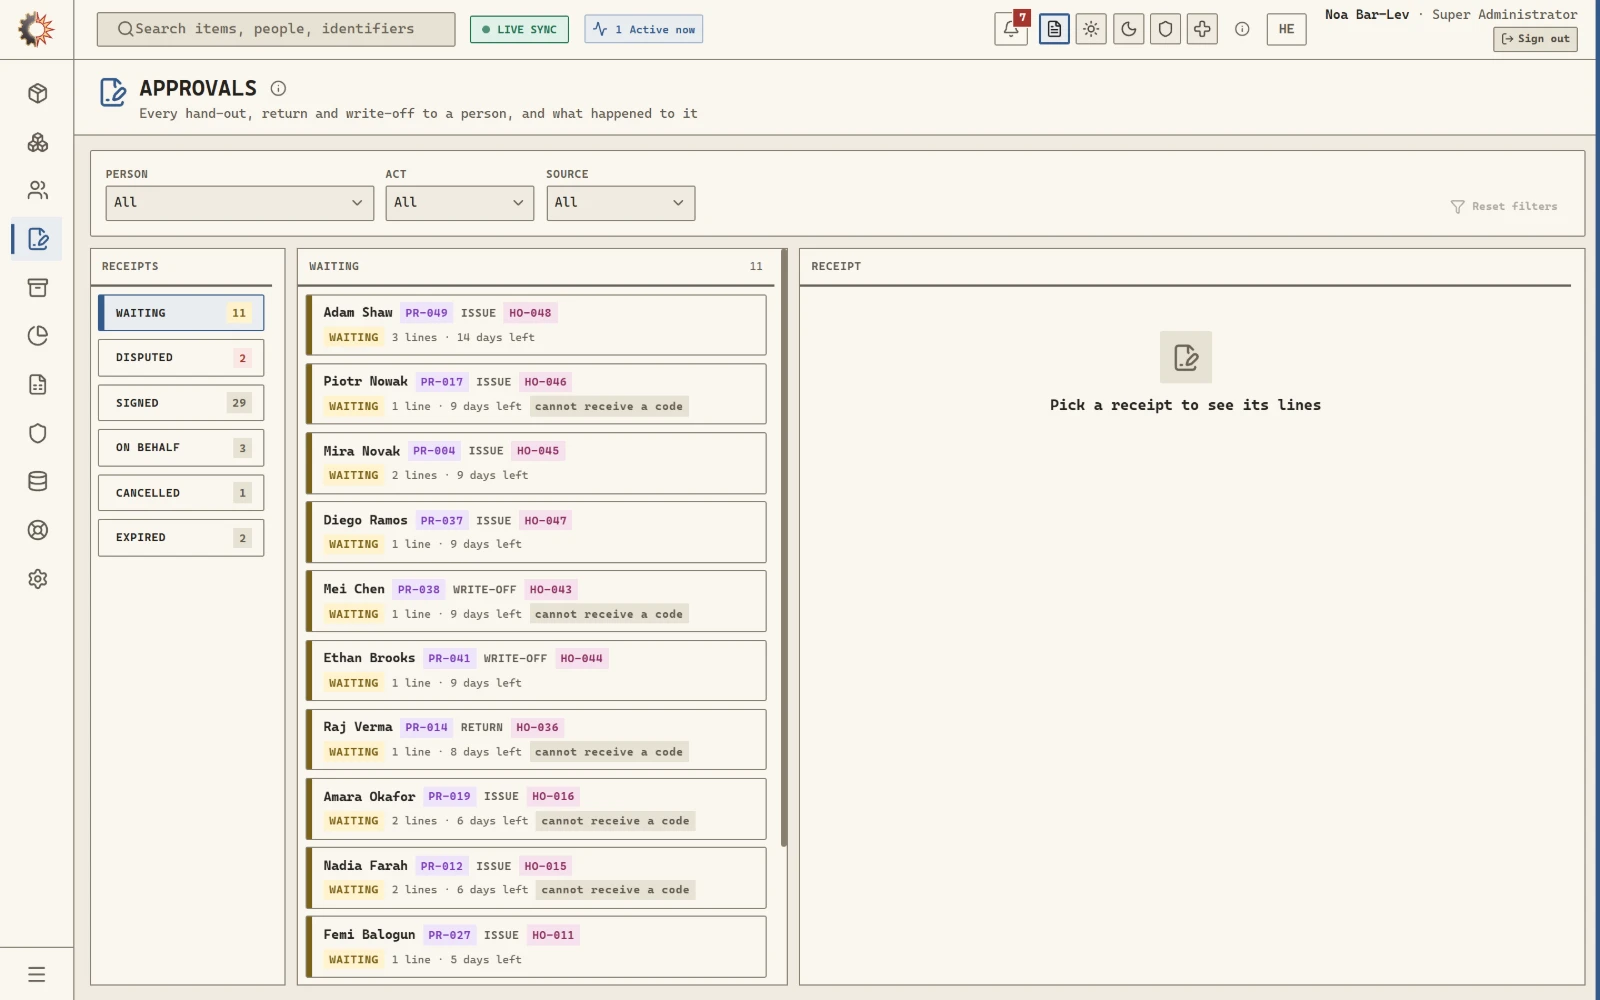The height and width of the screenshot is (1000, 1600).
Task: Open the notifications bell icon
Action: tap(1011, 29)
